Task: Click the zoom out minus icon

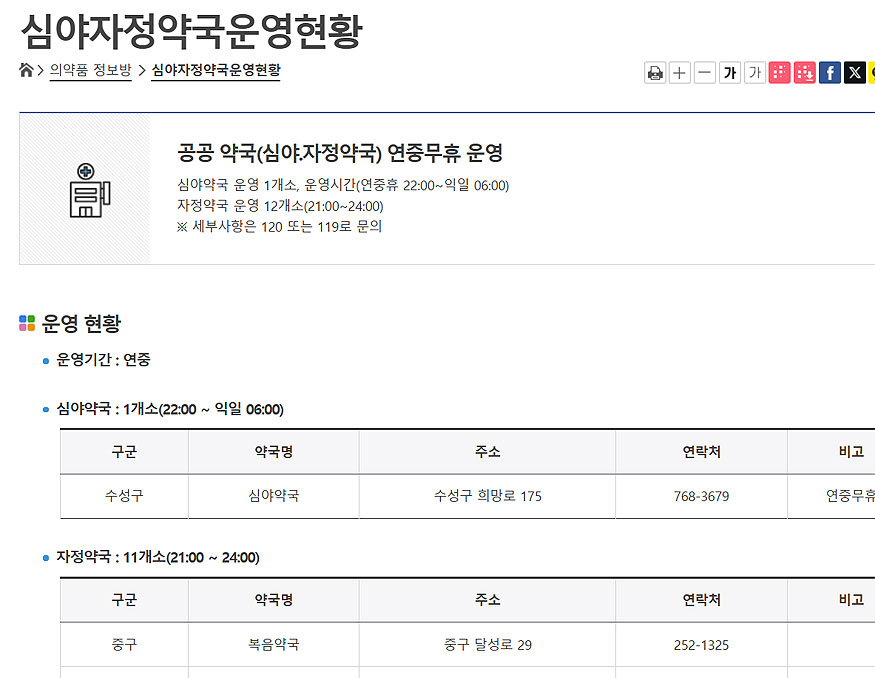Action: click(704, 72)
